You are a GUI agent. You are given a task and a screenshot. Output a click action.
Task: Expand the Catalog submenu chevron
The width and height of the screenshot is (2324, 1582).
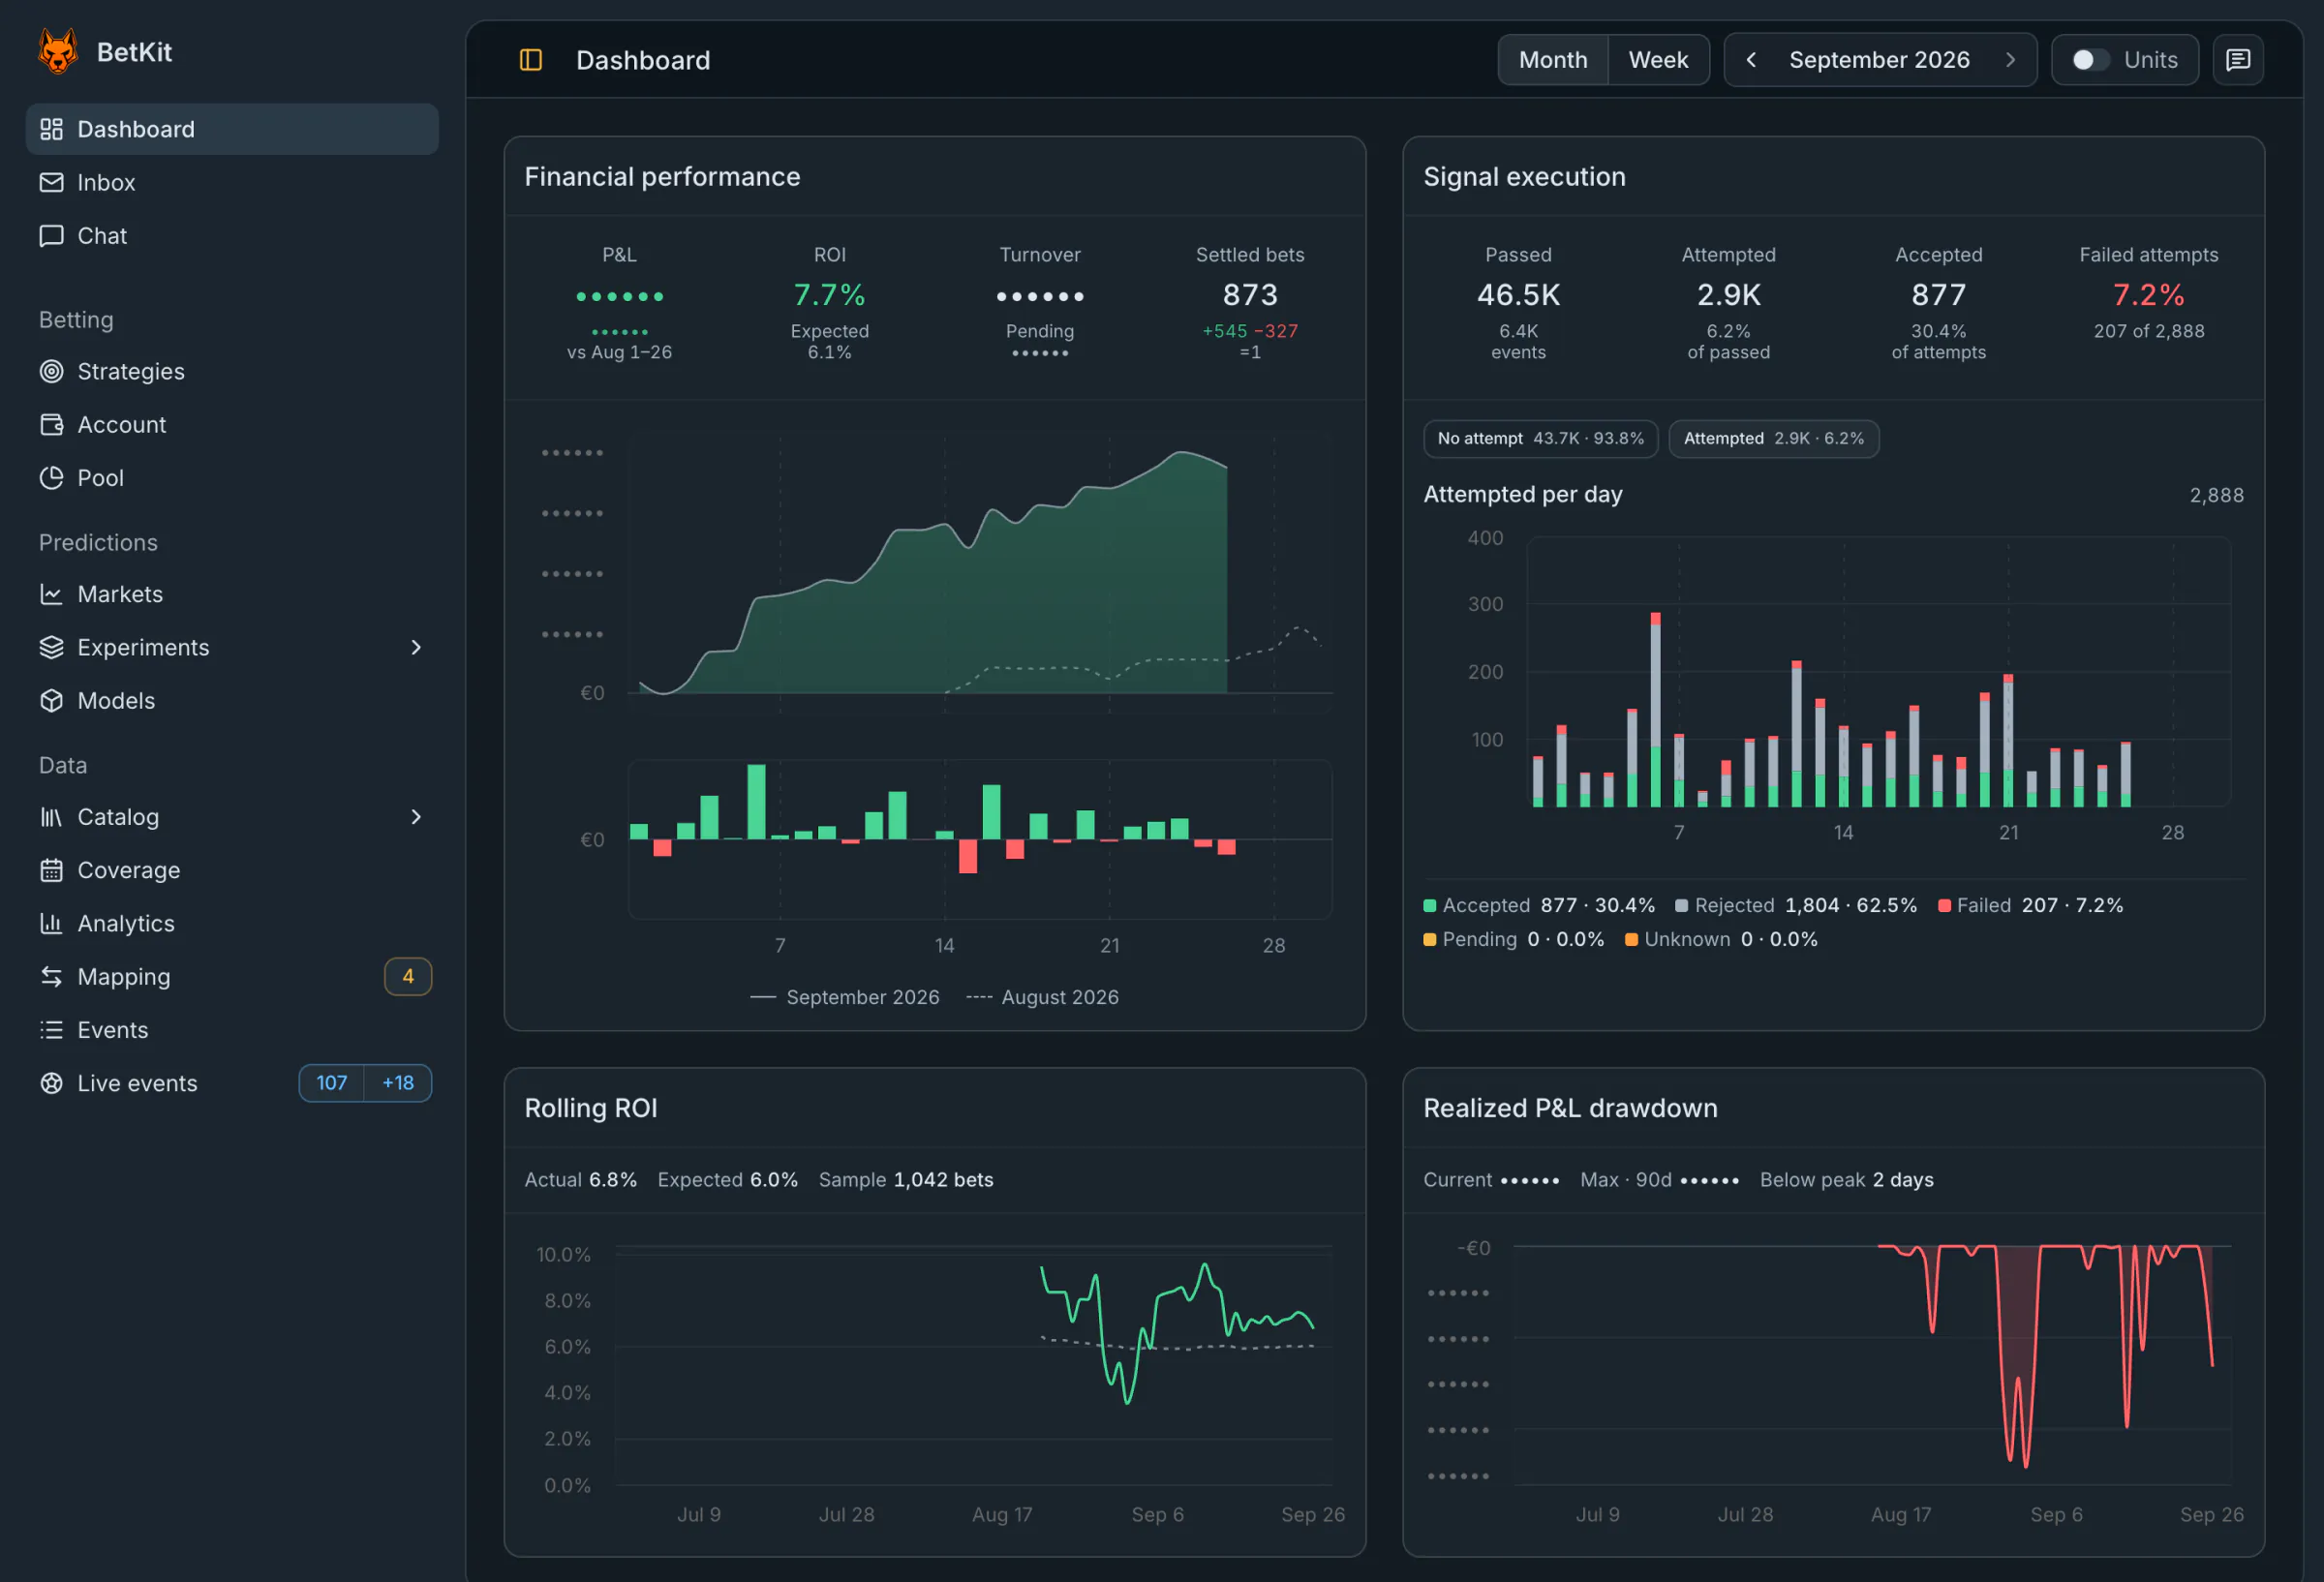click(416, 817)
